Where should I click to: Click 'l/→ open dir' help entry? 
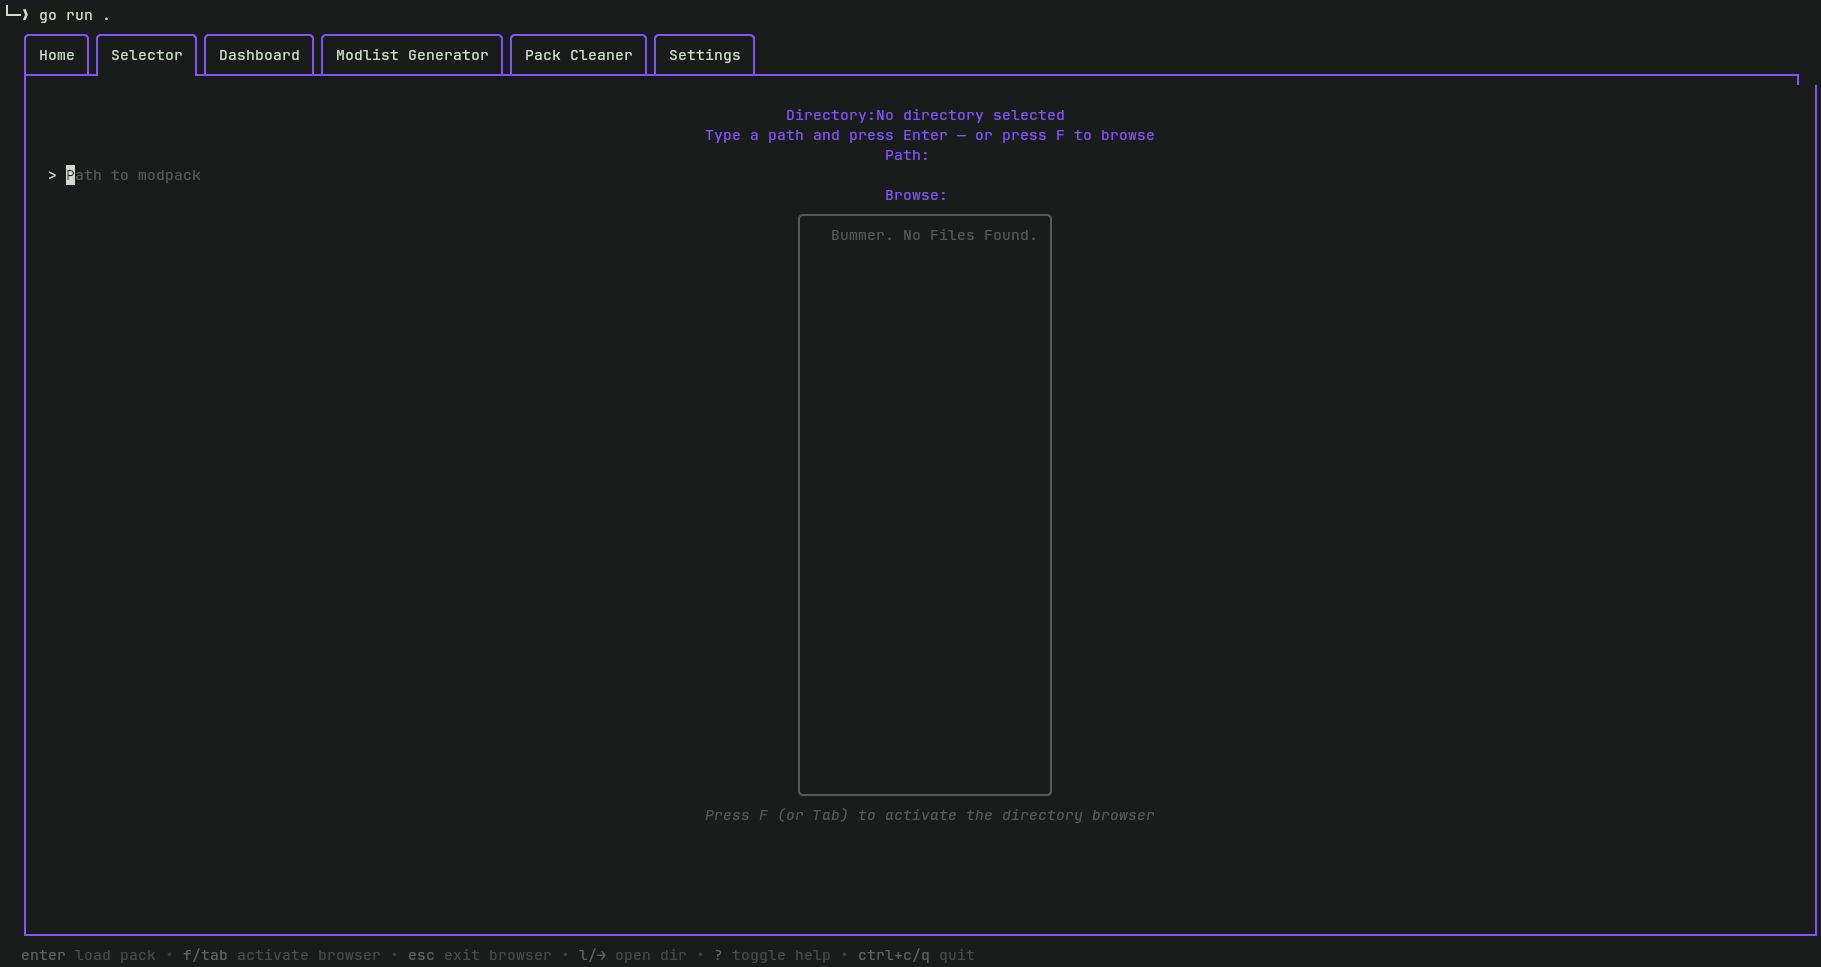click(x=633, y=955)
